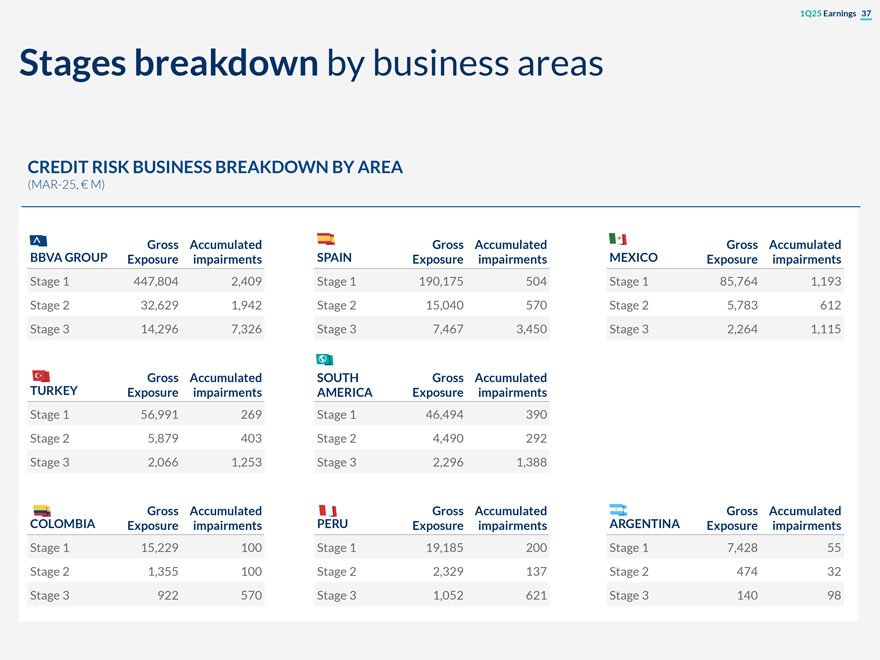Select South America Stage 3 impairments 1,388

click(x=531, y=462)
